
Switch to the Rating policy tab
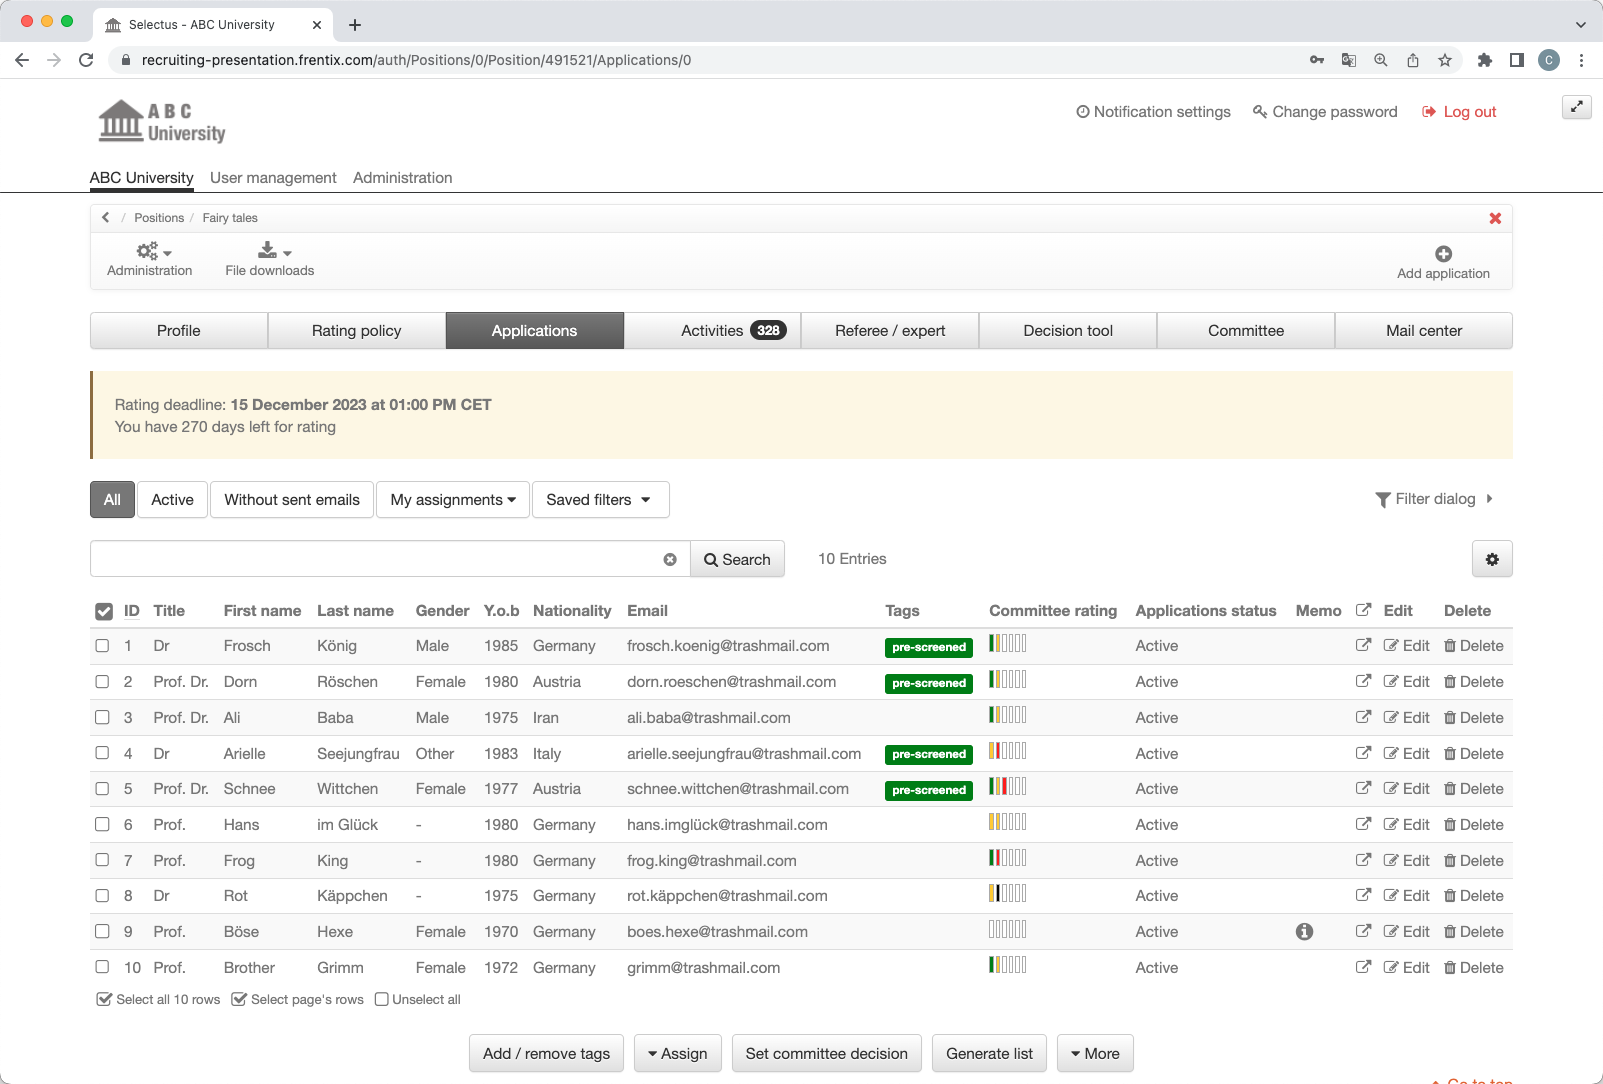click(357, 331)
